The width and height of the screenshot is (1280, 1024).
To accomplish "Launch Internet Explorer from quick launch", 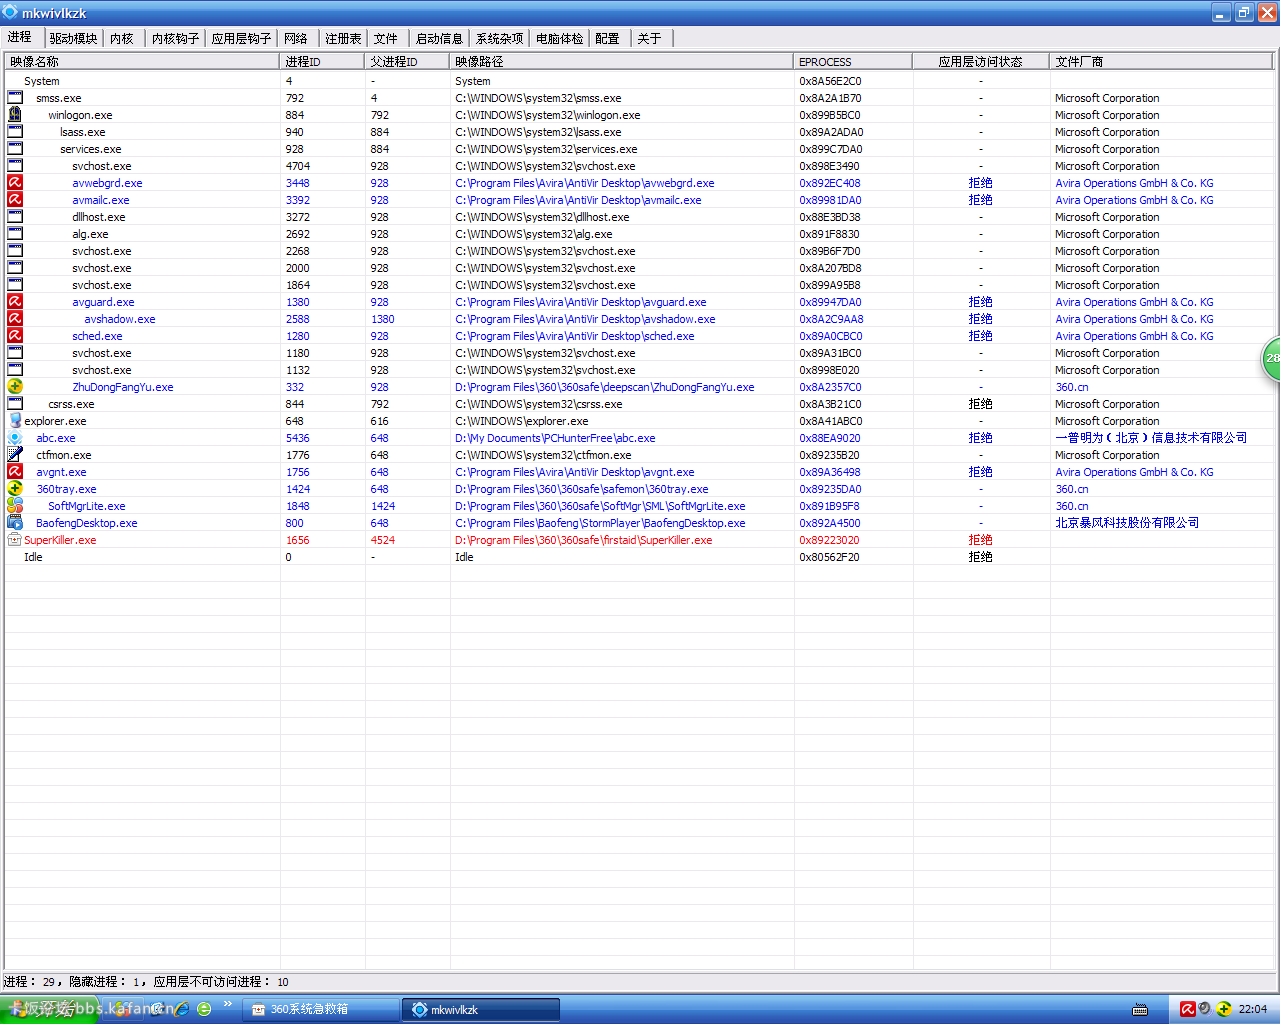I will pyautogui.click(x=180, y=1009).
